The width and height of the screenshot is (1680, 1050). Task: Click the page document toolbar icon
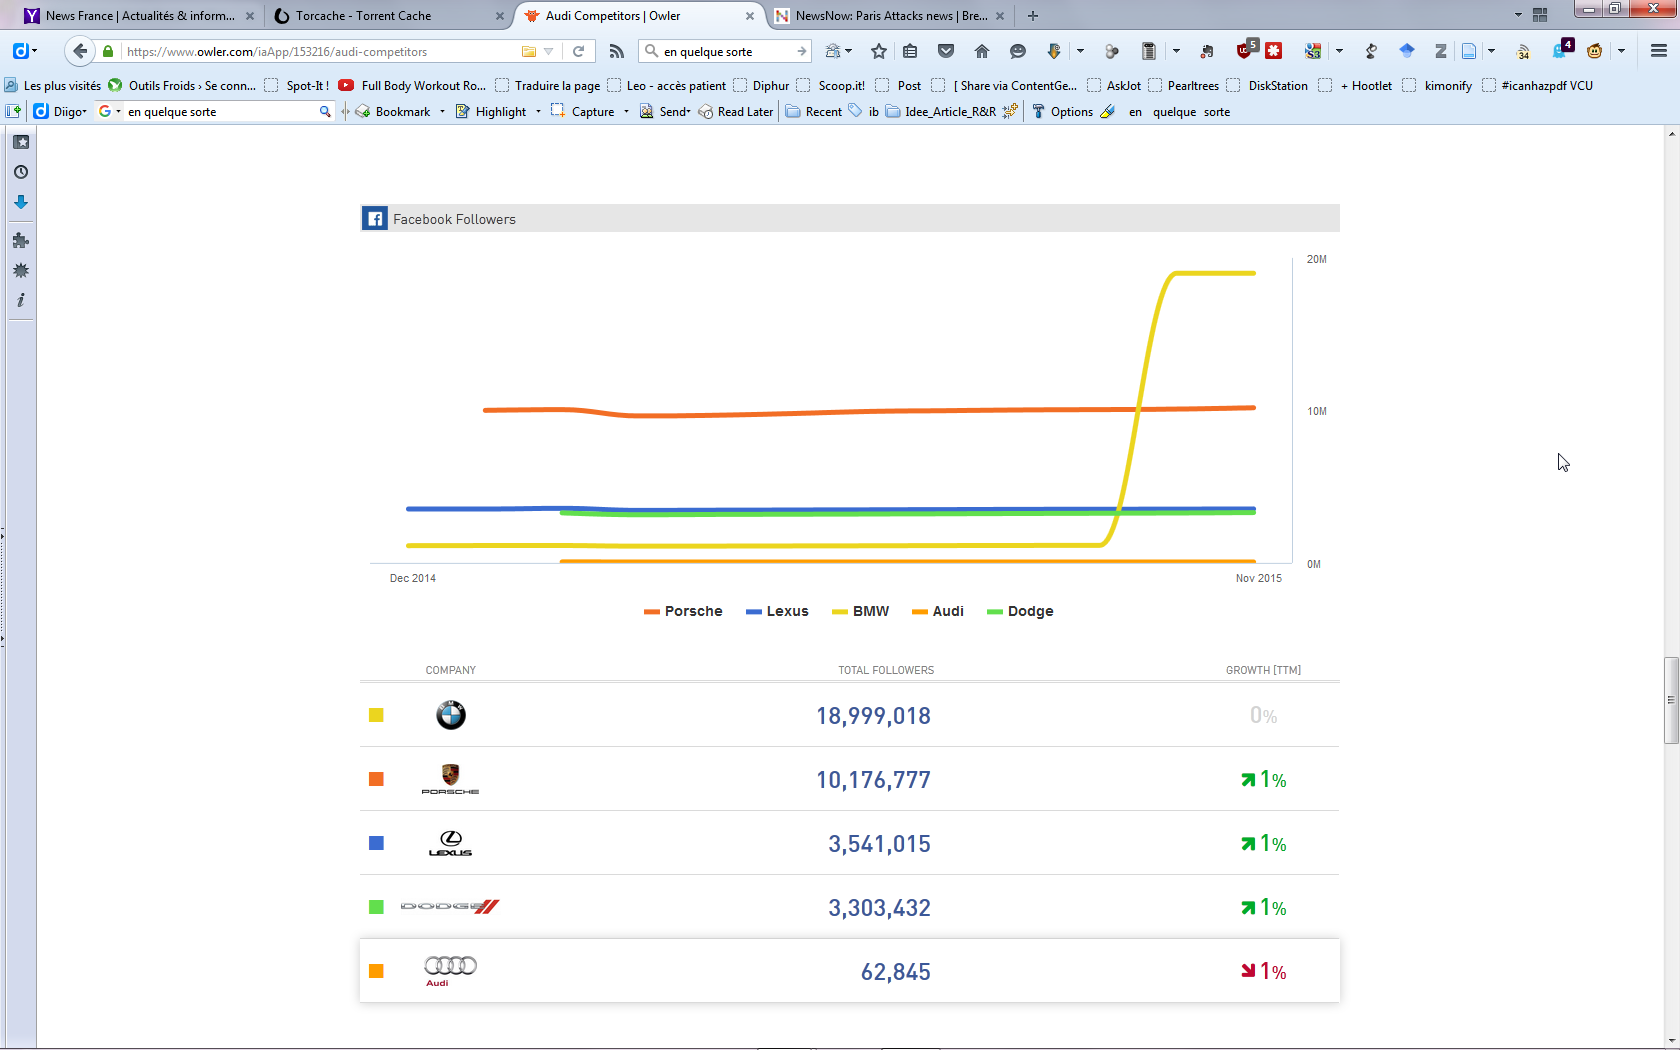(1469, 51)
